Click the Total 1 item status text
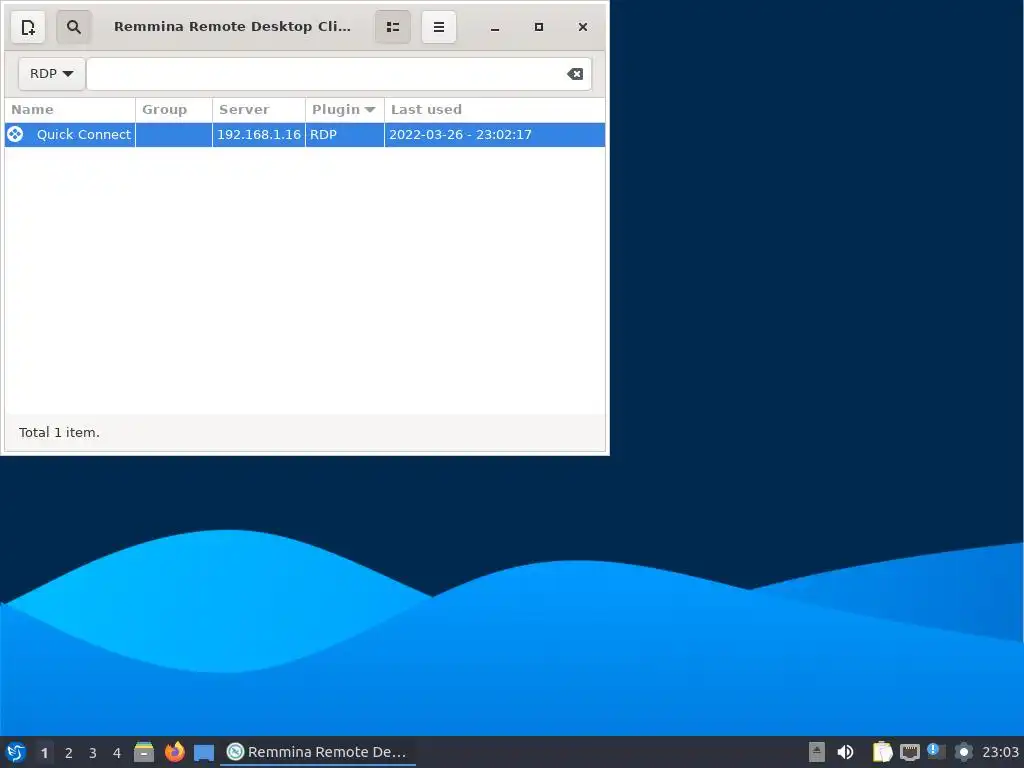This screenshot has height=768, width=1024. pos(59,432)
